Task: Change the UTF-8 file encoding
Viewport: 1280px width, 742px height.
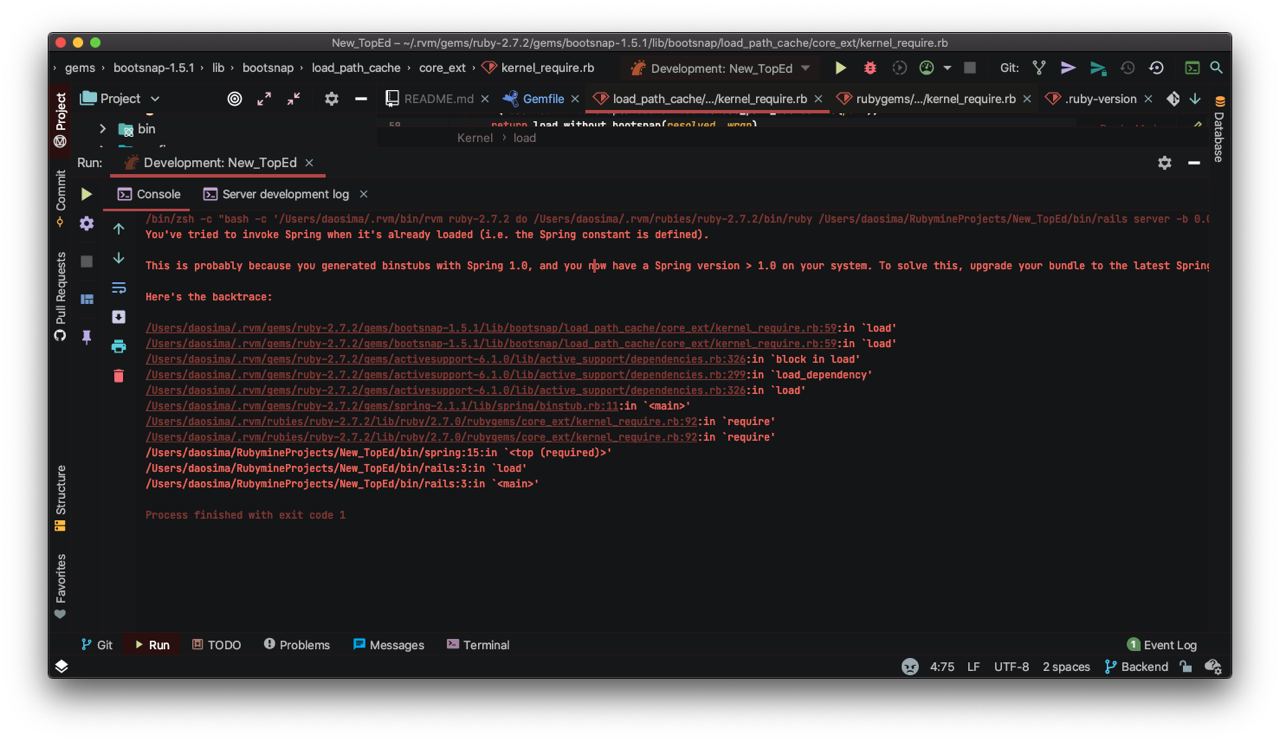Action: pyautogui.click(x=1011, y=667)
